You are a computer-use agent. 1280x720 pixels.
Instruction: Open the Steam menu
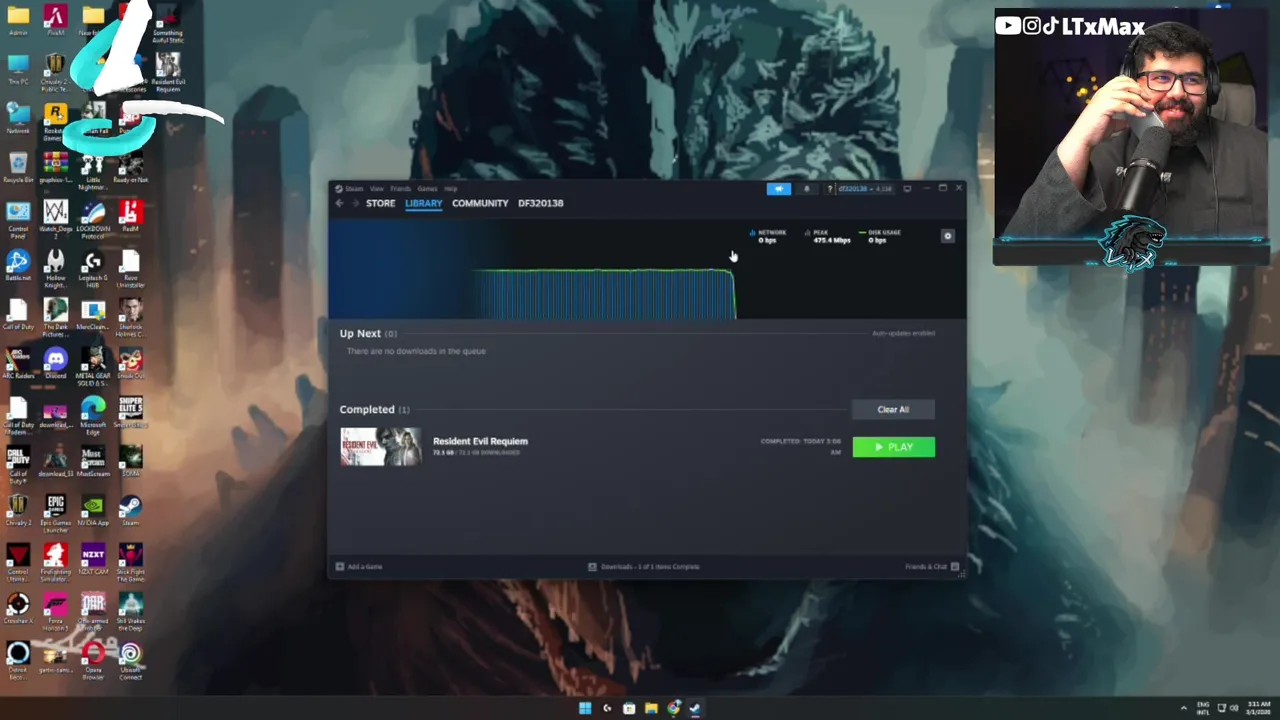coord(350,188)
